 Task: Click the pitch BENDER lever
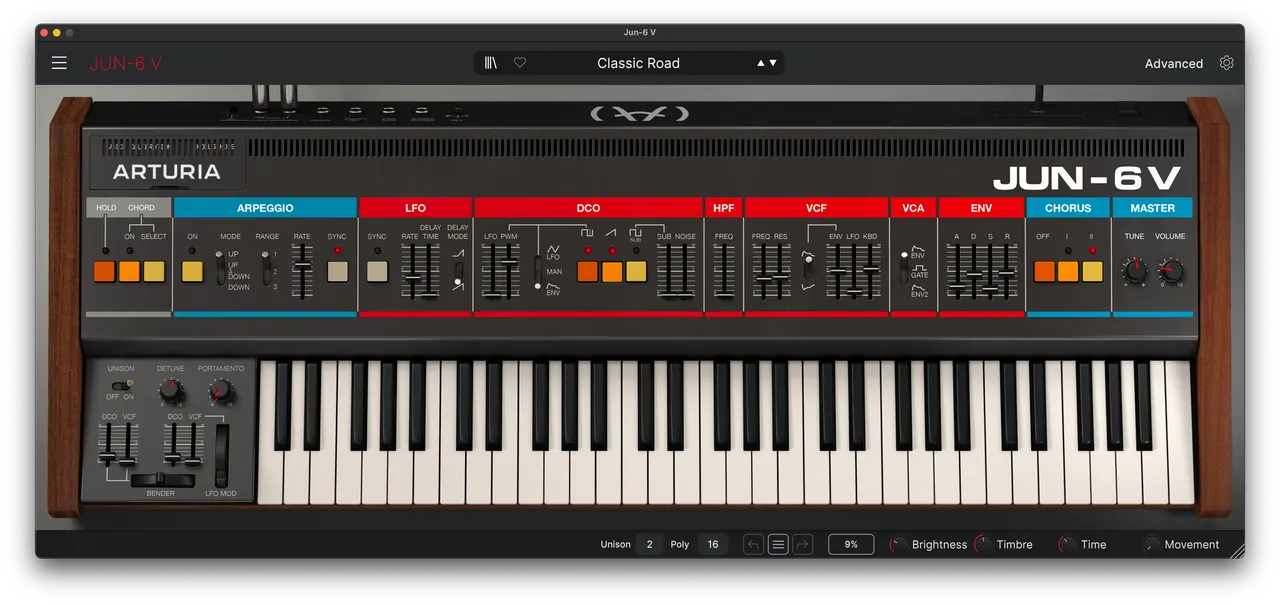(x=161, y=479)
